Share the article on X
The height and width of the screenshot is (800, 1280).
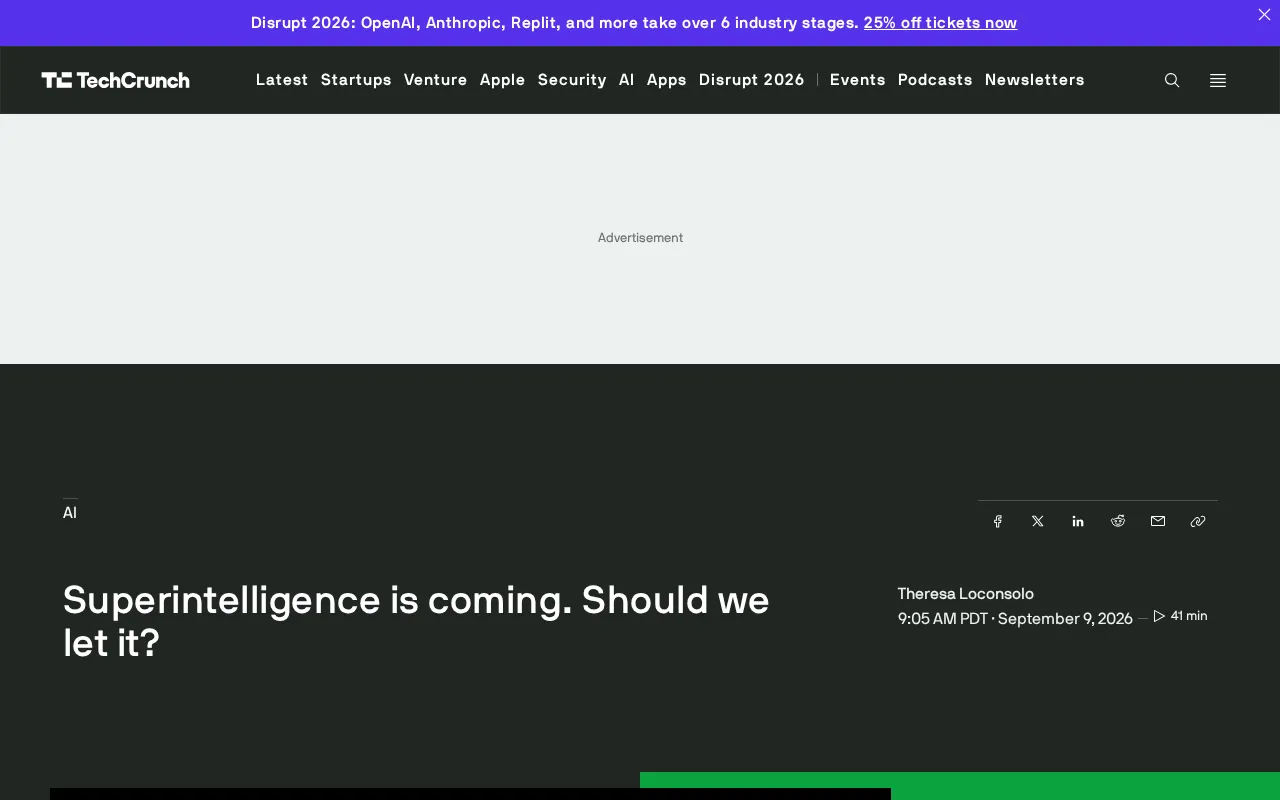coord(1038,521)
